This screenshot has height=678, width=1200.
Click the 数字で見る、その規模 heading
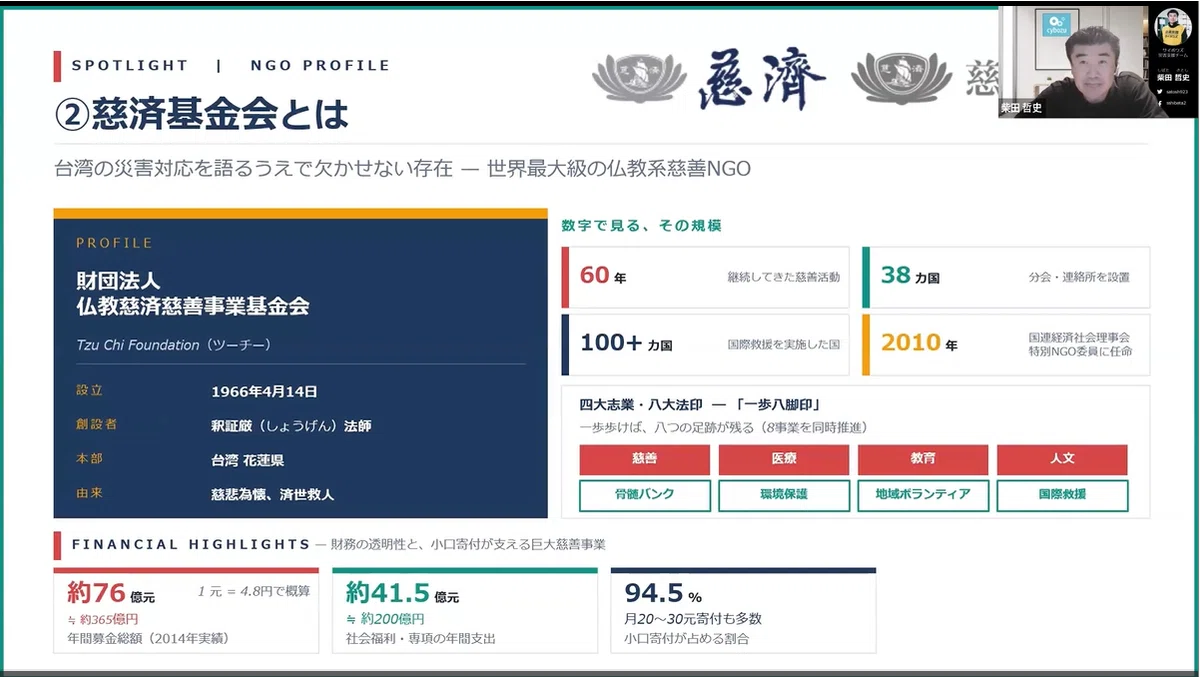click(x=642, y=226)
